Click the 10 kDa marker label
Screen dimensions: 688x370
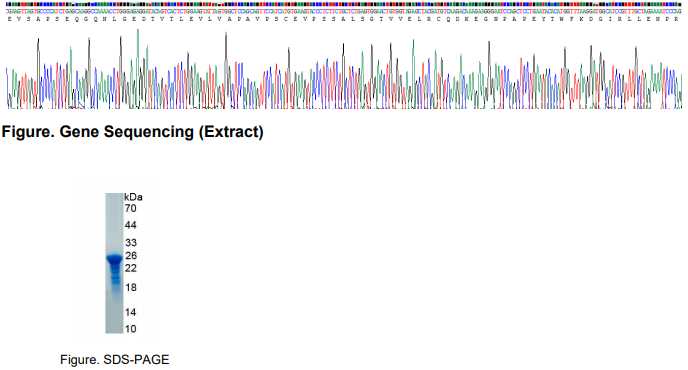(x=131, y=329)
